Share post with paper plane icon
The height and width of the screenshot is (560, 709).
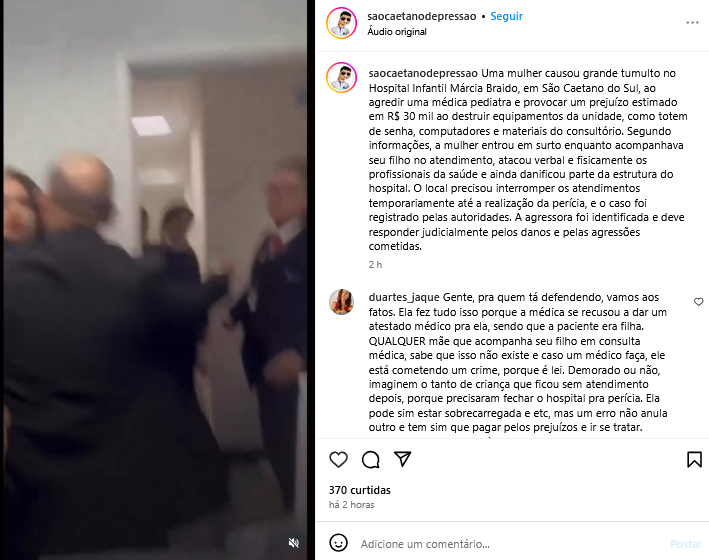pos(402,459)
